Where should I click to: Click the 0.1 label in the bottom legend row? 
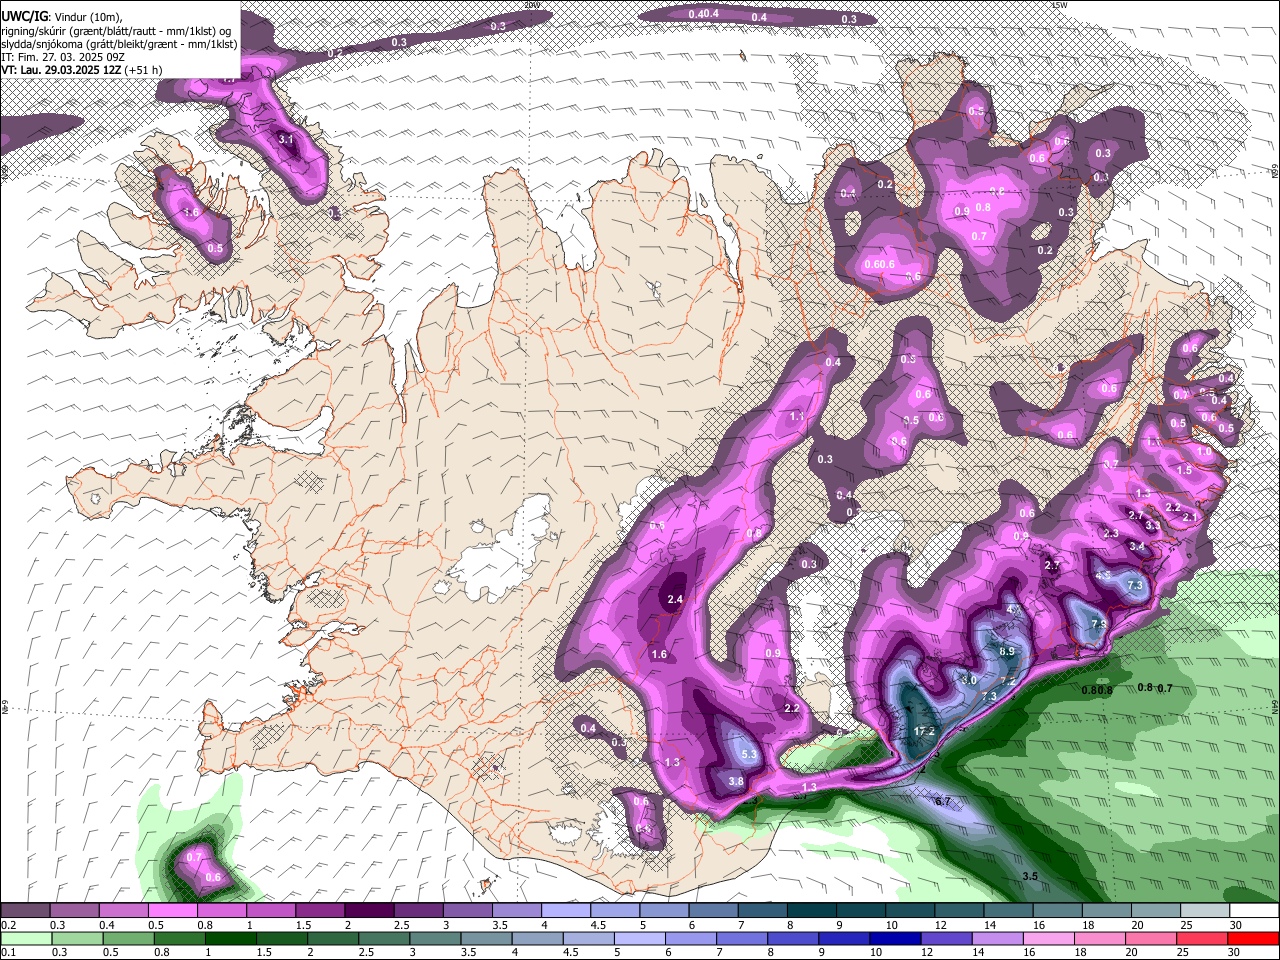tap(8, 953)
